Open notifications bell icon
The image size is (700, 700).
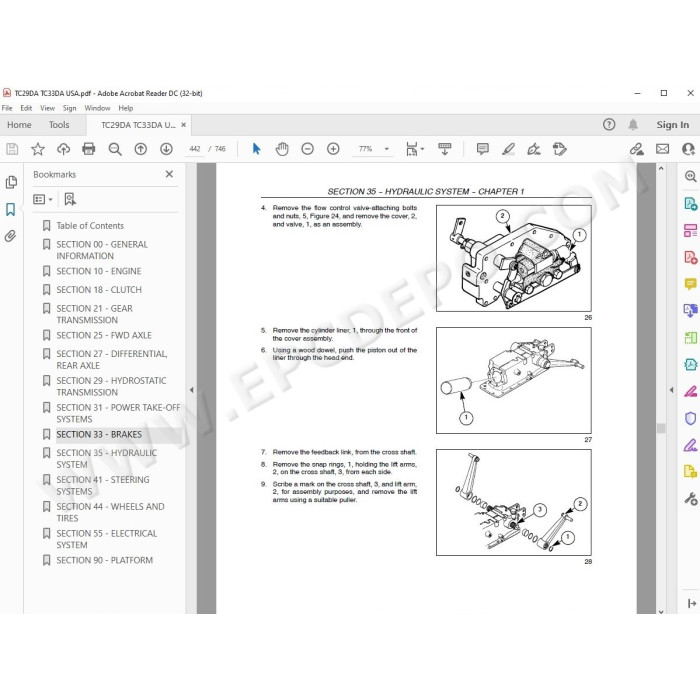point(633,125)
